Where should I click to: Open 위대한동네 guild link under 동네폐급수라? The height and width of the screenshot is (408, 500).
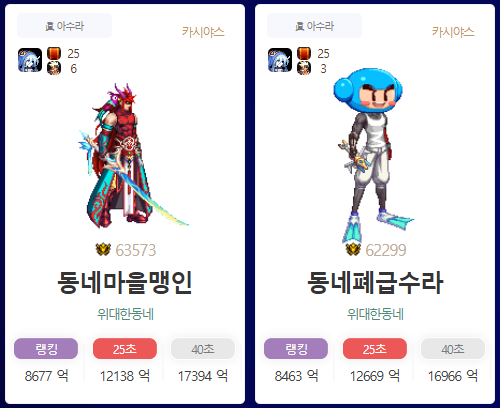click(x=375, y=314)
